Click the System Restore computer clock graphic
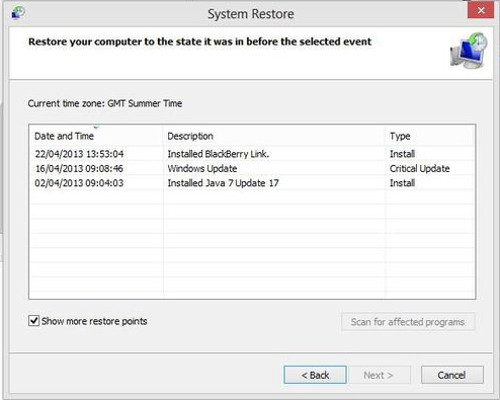This screenshot has height=400, width=500. tap(469, 50)
